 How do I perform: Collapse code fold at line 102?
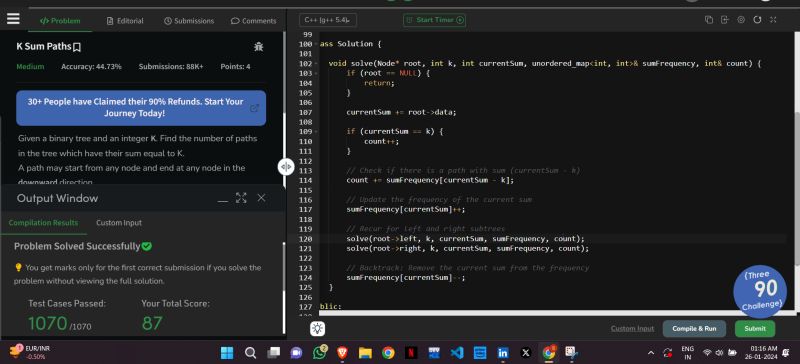coord(316,64)
